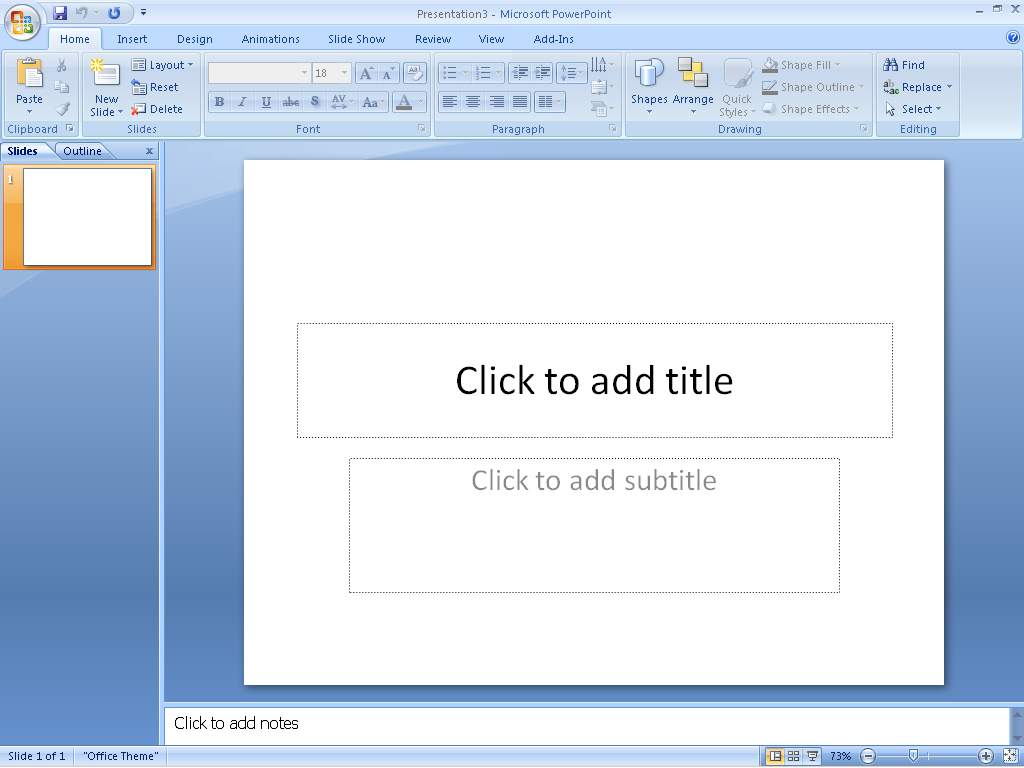Delete the current slide

(x=157, y=109)
